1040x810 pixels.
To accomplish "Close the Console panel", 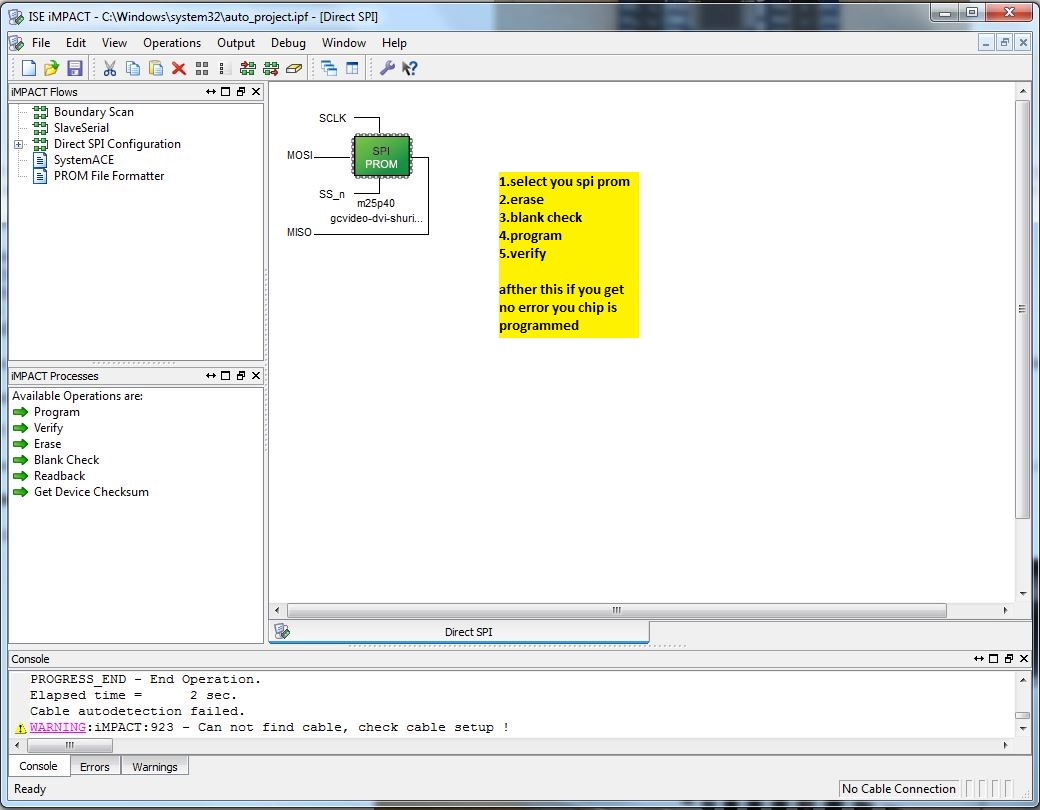I will pyautogui.click(x=1024, y=658).
